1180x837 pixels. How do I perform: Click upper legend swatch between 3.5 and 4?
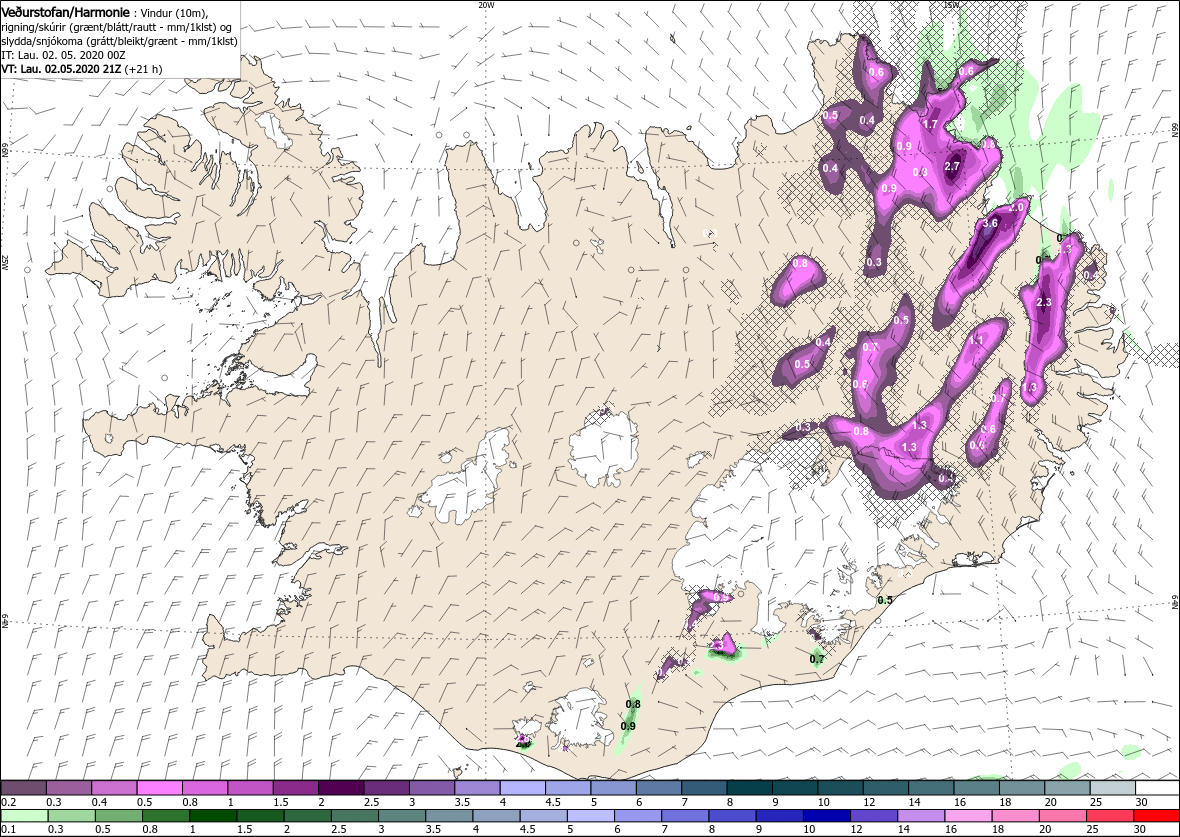(477, 788)
